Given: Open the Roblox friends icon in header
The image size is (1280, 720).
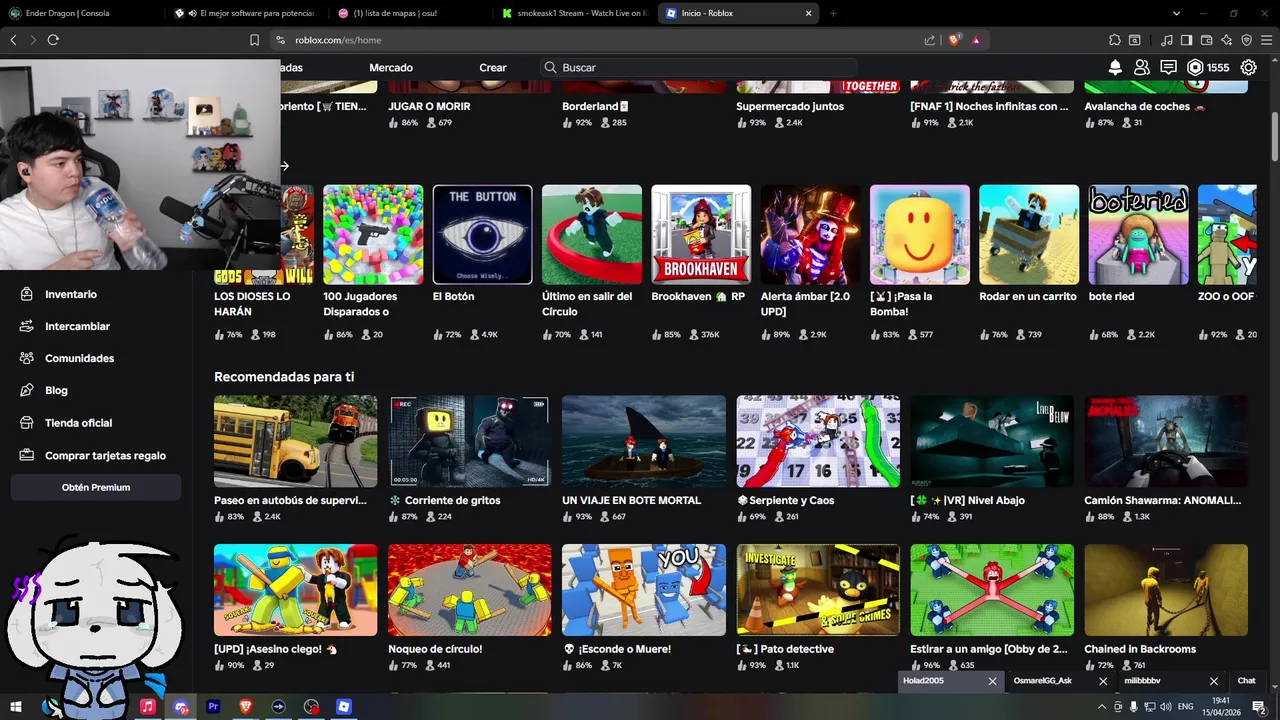Looking at the screenshot, I should [x=1142, y=68].
